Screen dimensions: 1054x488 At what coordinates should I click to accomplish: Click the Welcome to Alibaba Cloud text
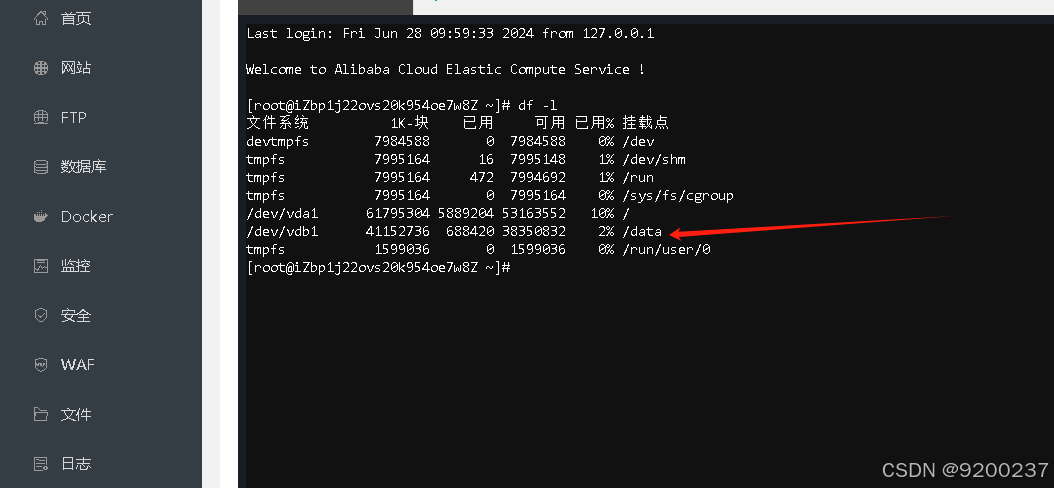(x=445, y=69)
